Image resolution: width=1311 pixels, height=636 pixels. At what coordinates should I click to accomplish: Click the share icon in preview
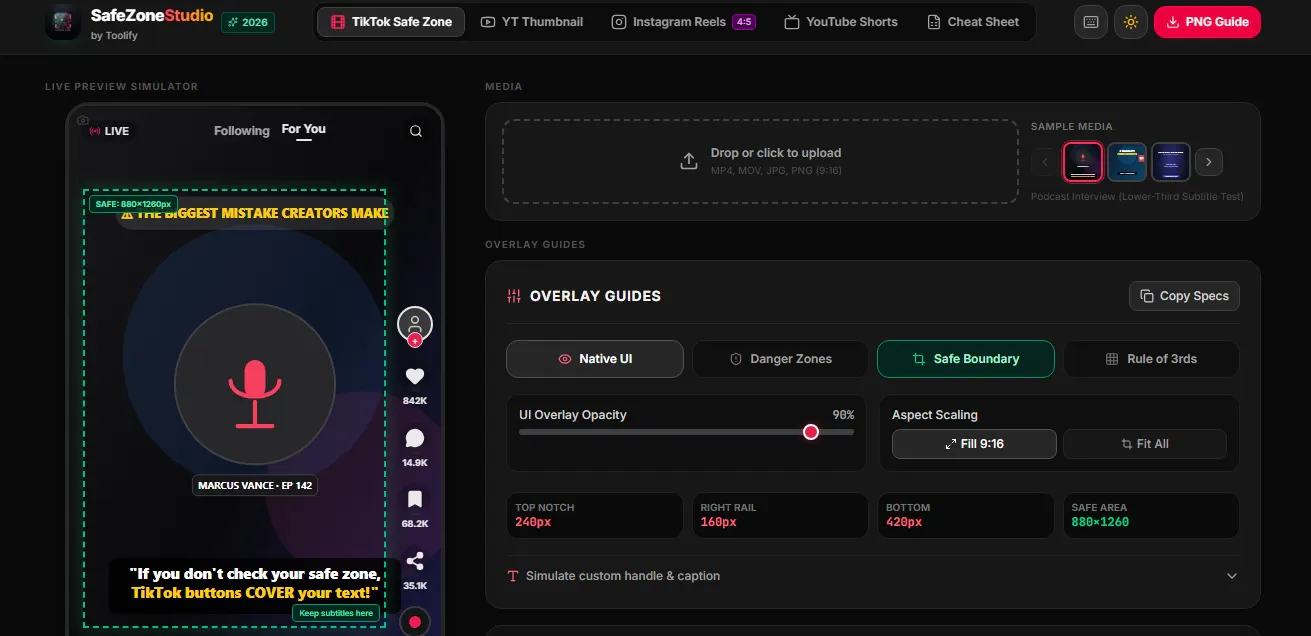click(415, 561)
